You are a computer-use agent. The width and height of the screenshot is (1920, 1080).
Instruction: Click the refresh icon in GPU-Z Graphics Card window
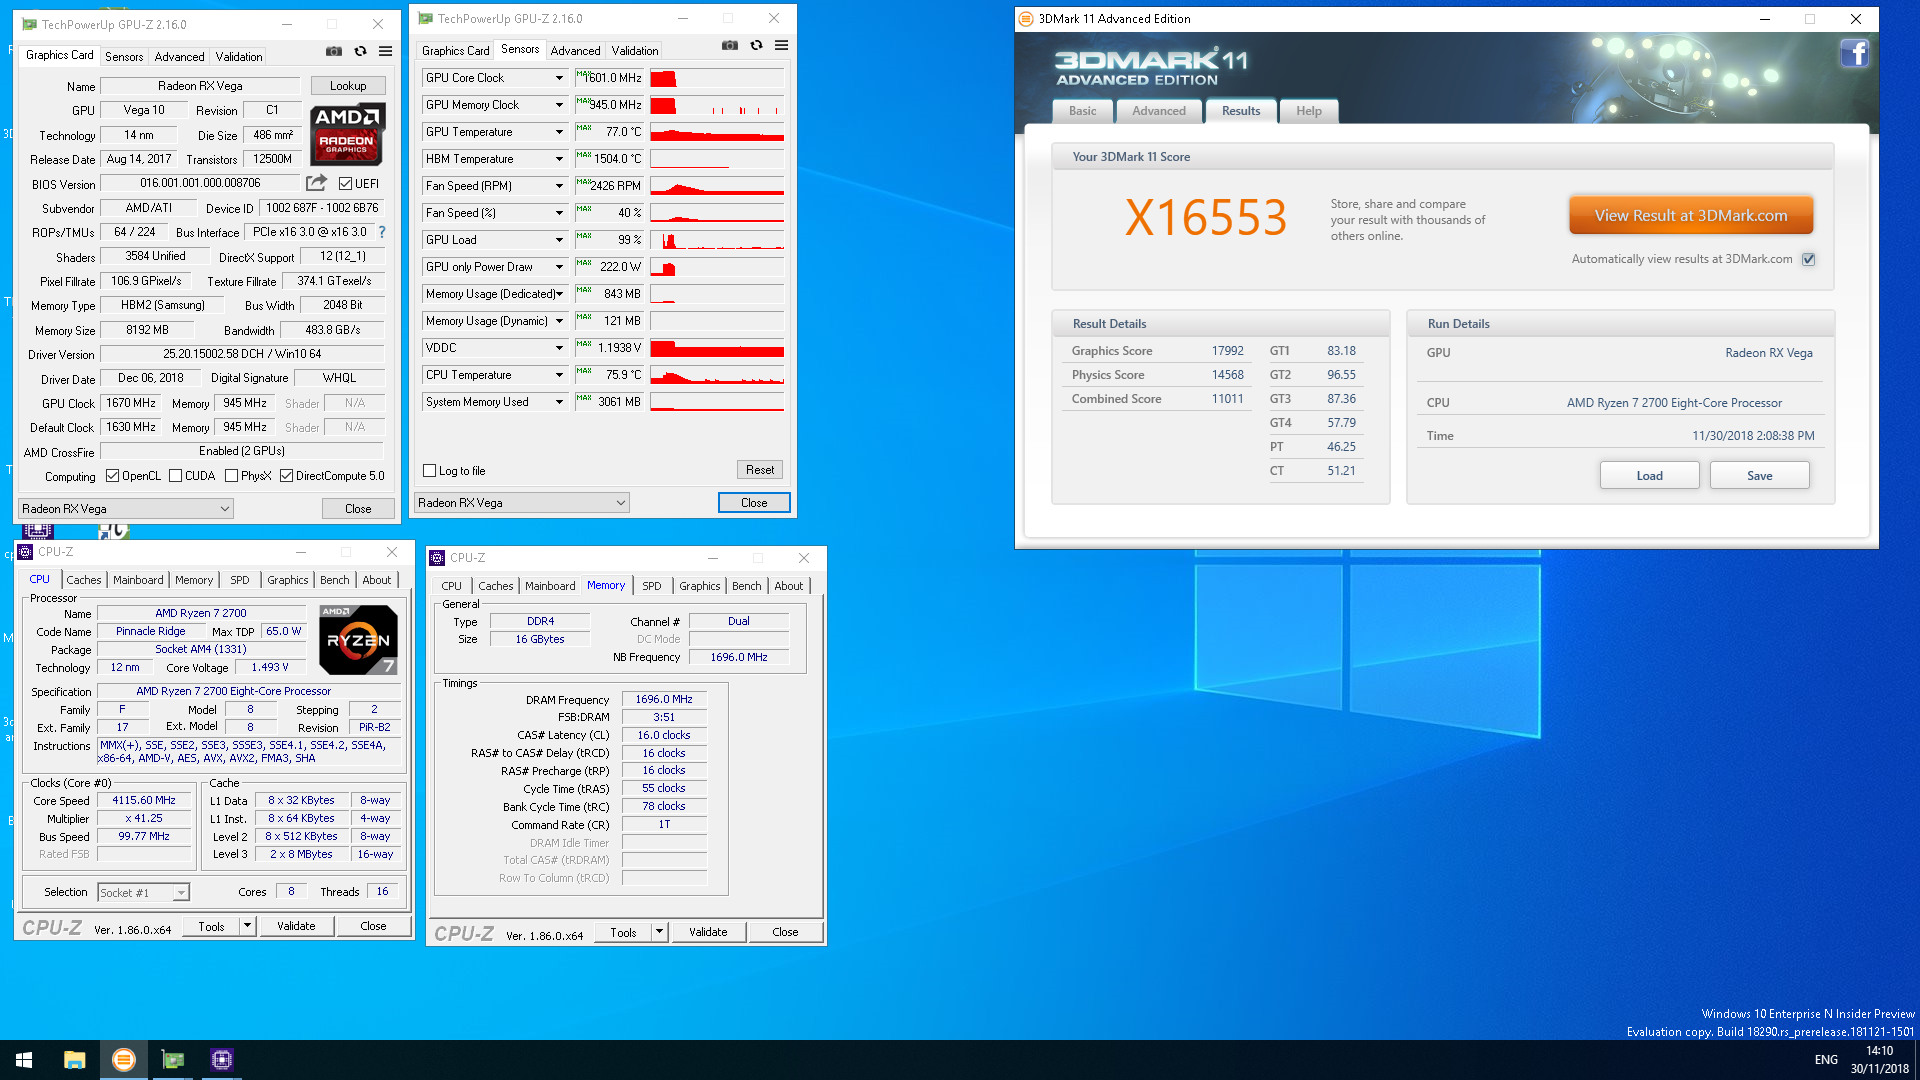pos(360,51)
